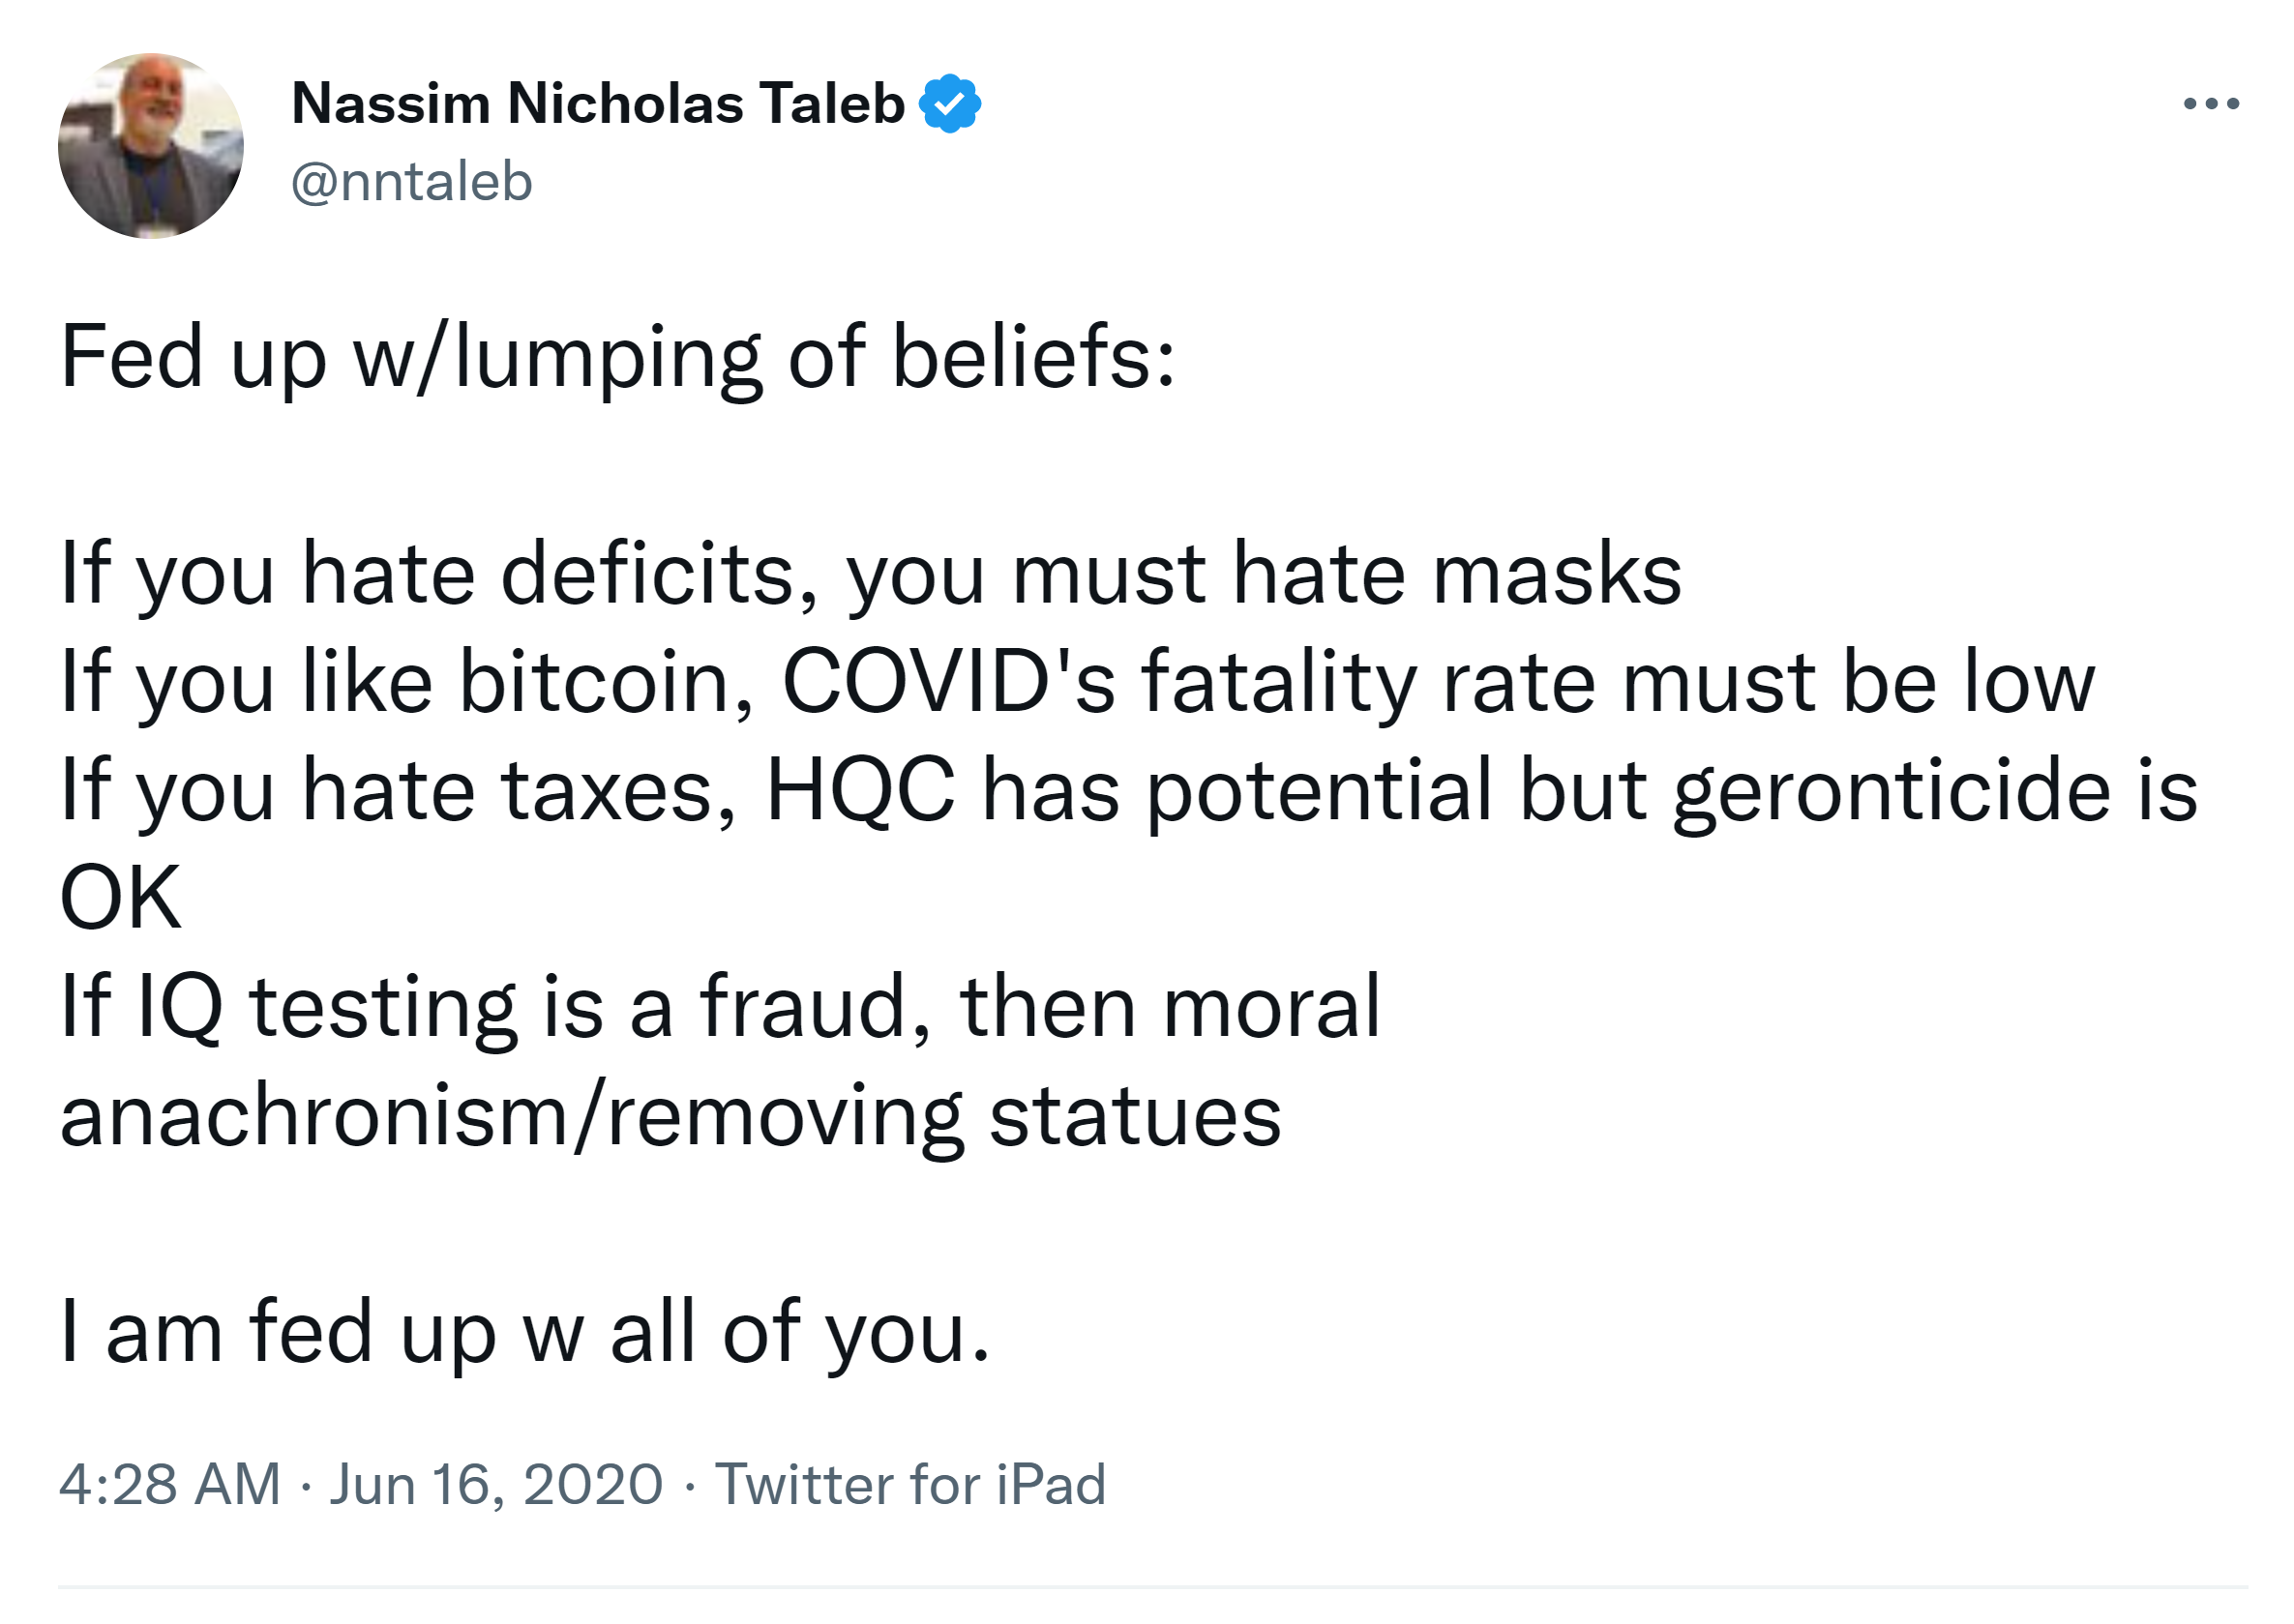Click the word "geronticide" in the tweet

click(1891, 790)
